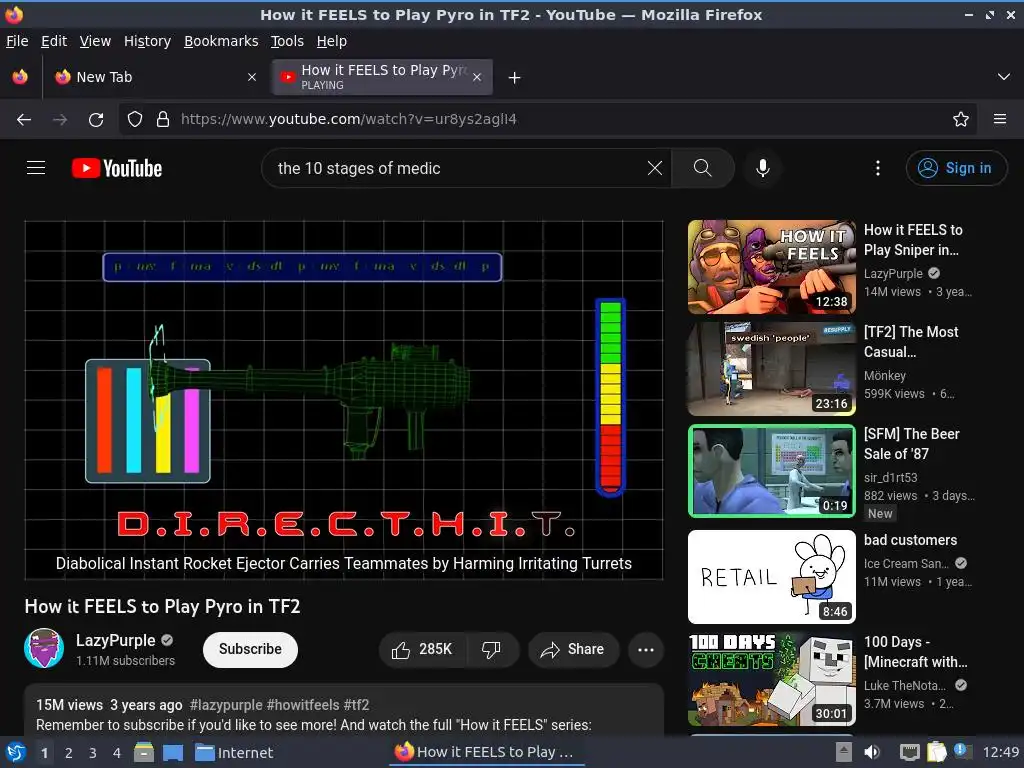Open the taskbar application launcher icon
Image resolution: width=1024 pixels, height=768 pixels.
click(15, 752)
